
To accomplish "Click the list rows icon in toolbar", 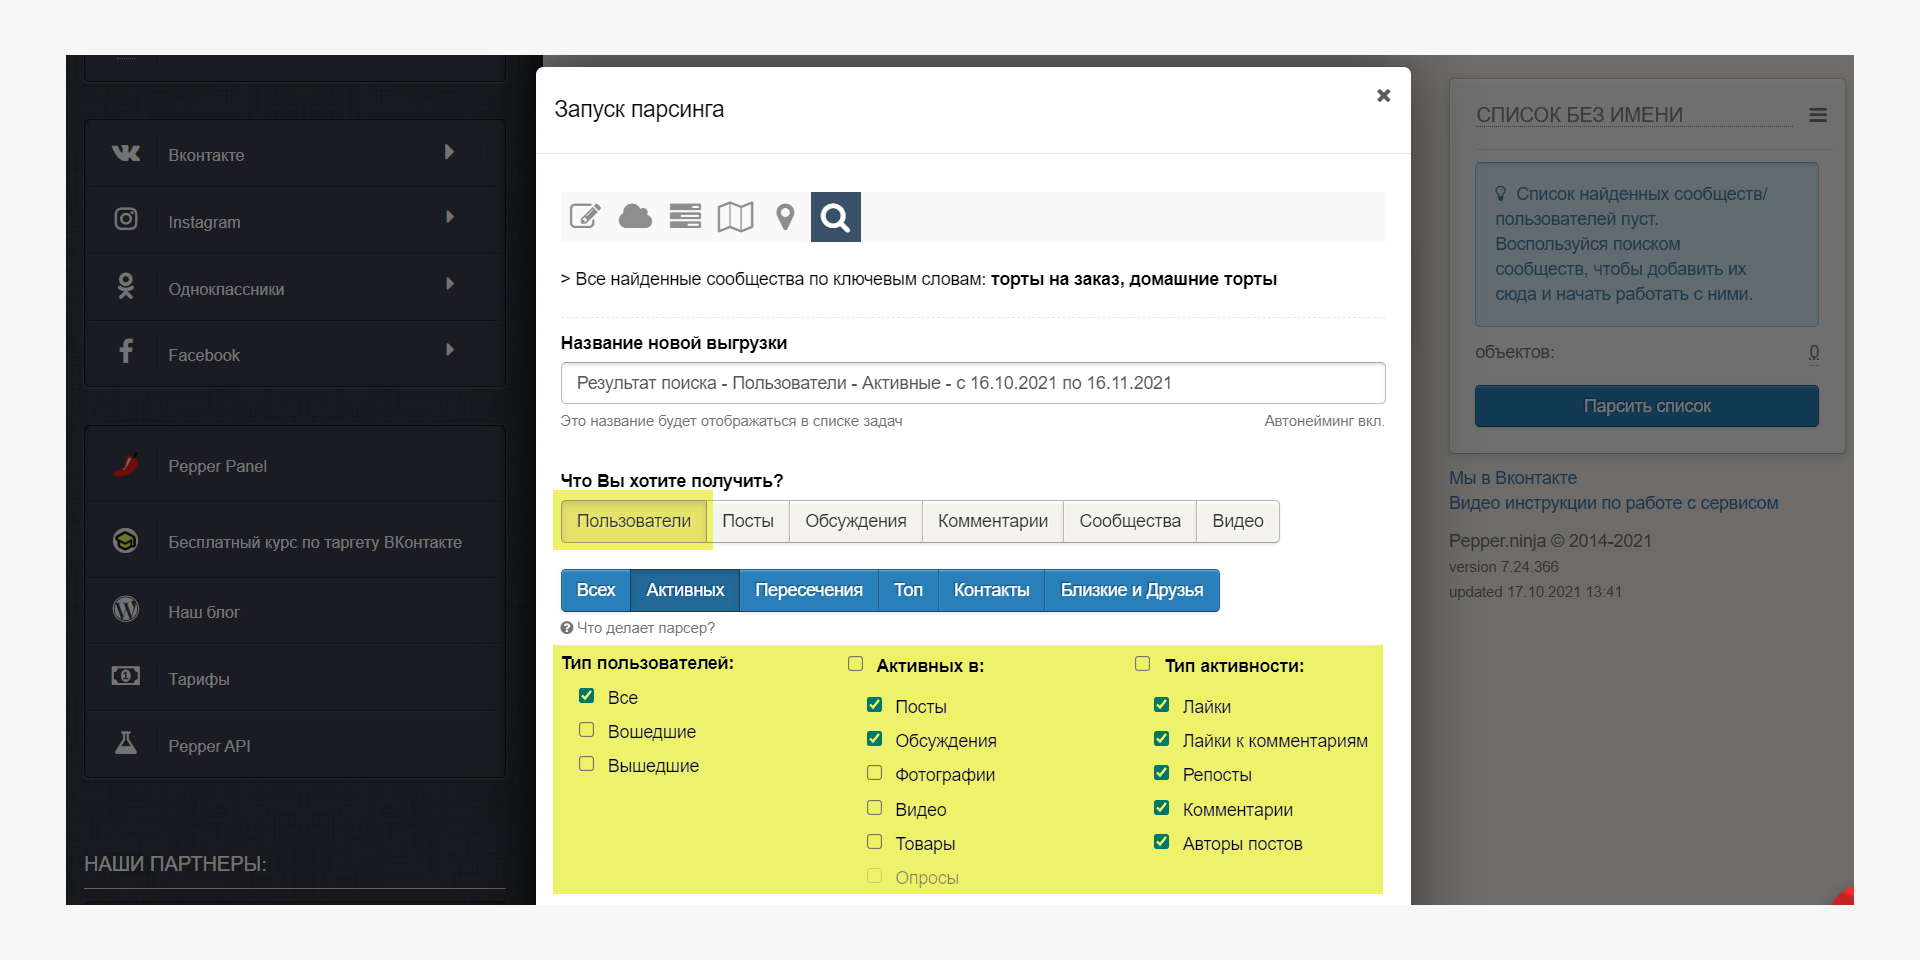I will tap(685, 216).
